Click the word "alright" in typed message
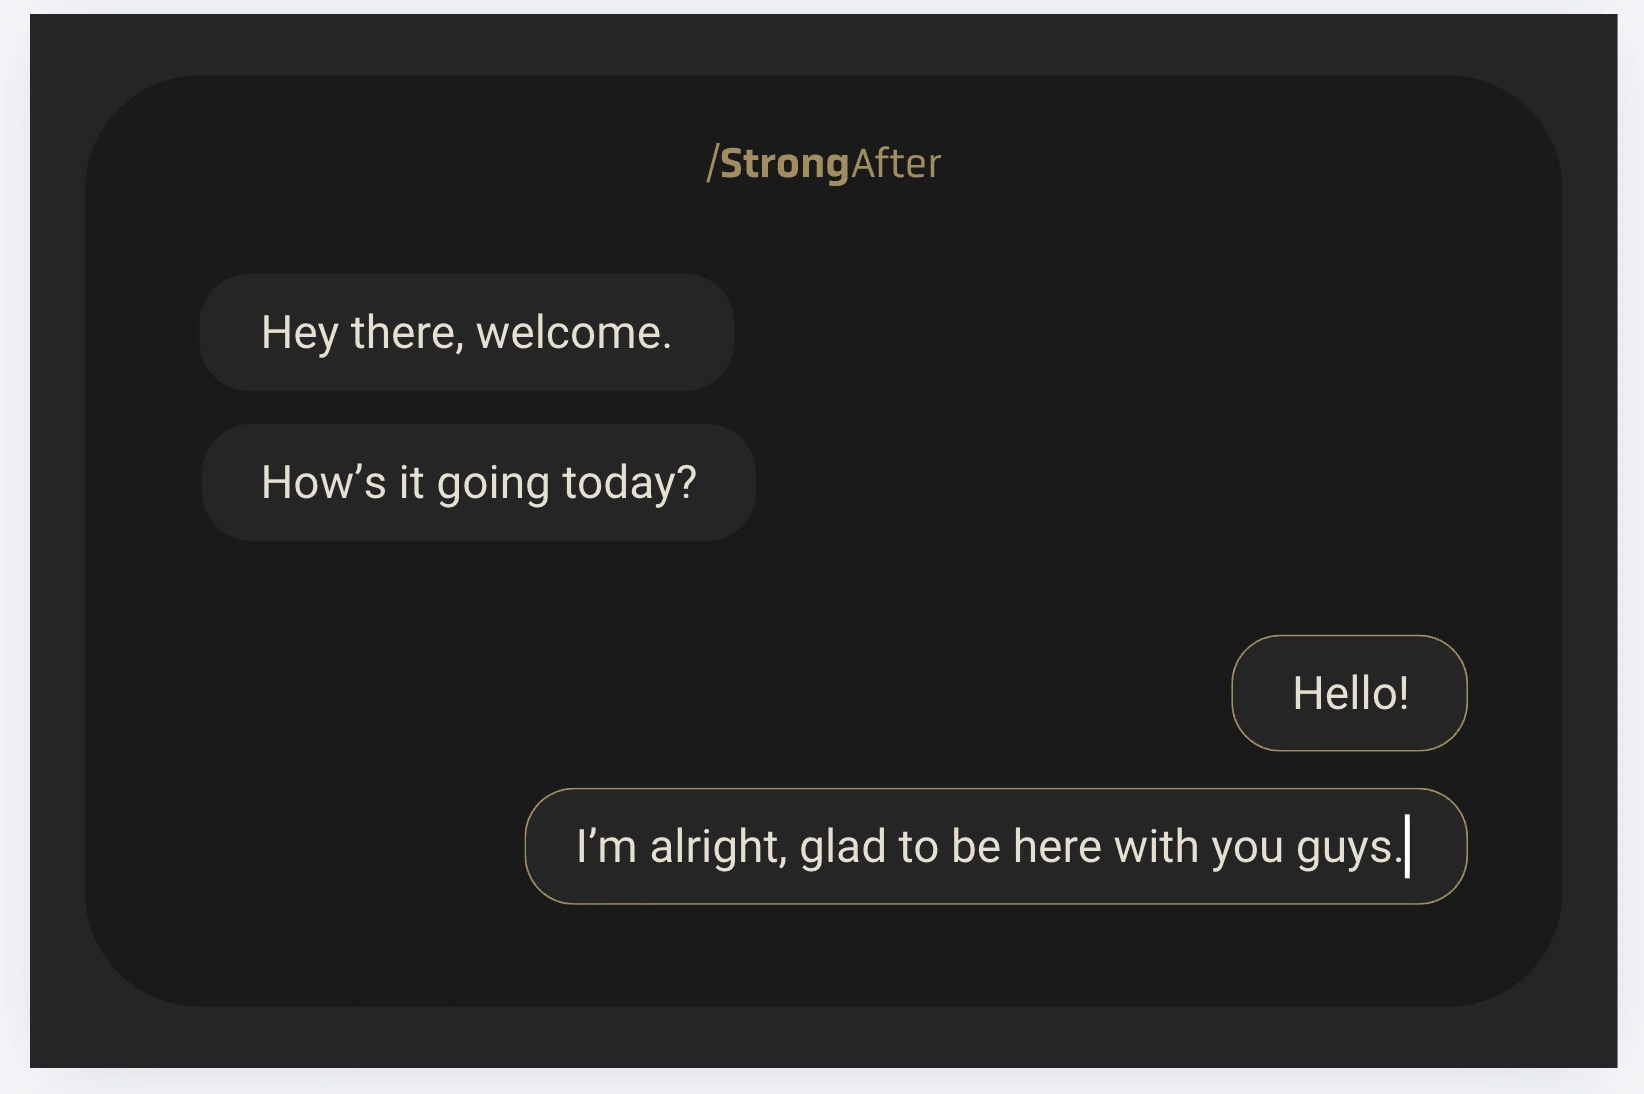The image size is (1644, 1094). pyautogui.click(x=717, y=847)
